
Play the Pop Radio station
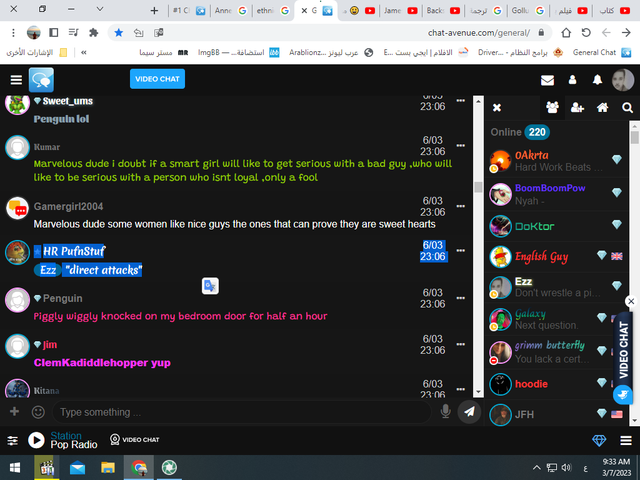point(36,440)
